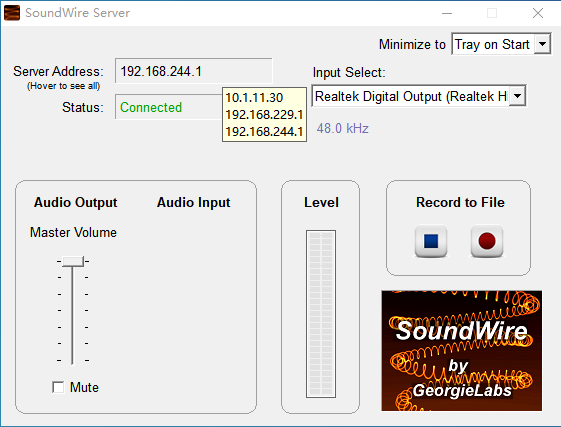This screenshot has height=427, width=561.
Task: Click the 48.0 kHz sample rate label
Action: pyautogui.click(x=342, y=128)
